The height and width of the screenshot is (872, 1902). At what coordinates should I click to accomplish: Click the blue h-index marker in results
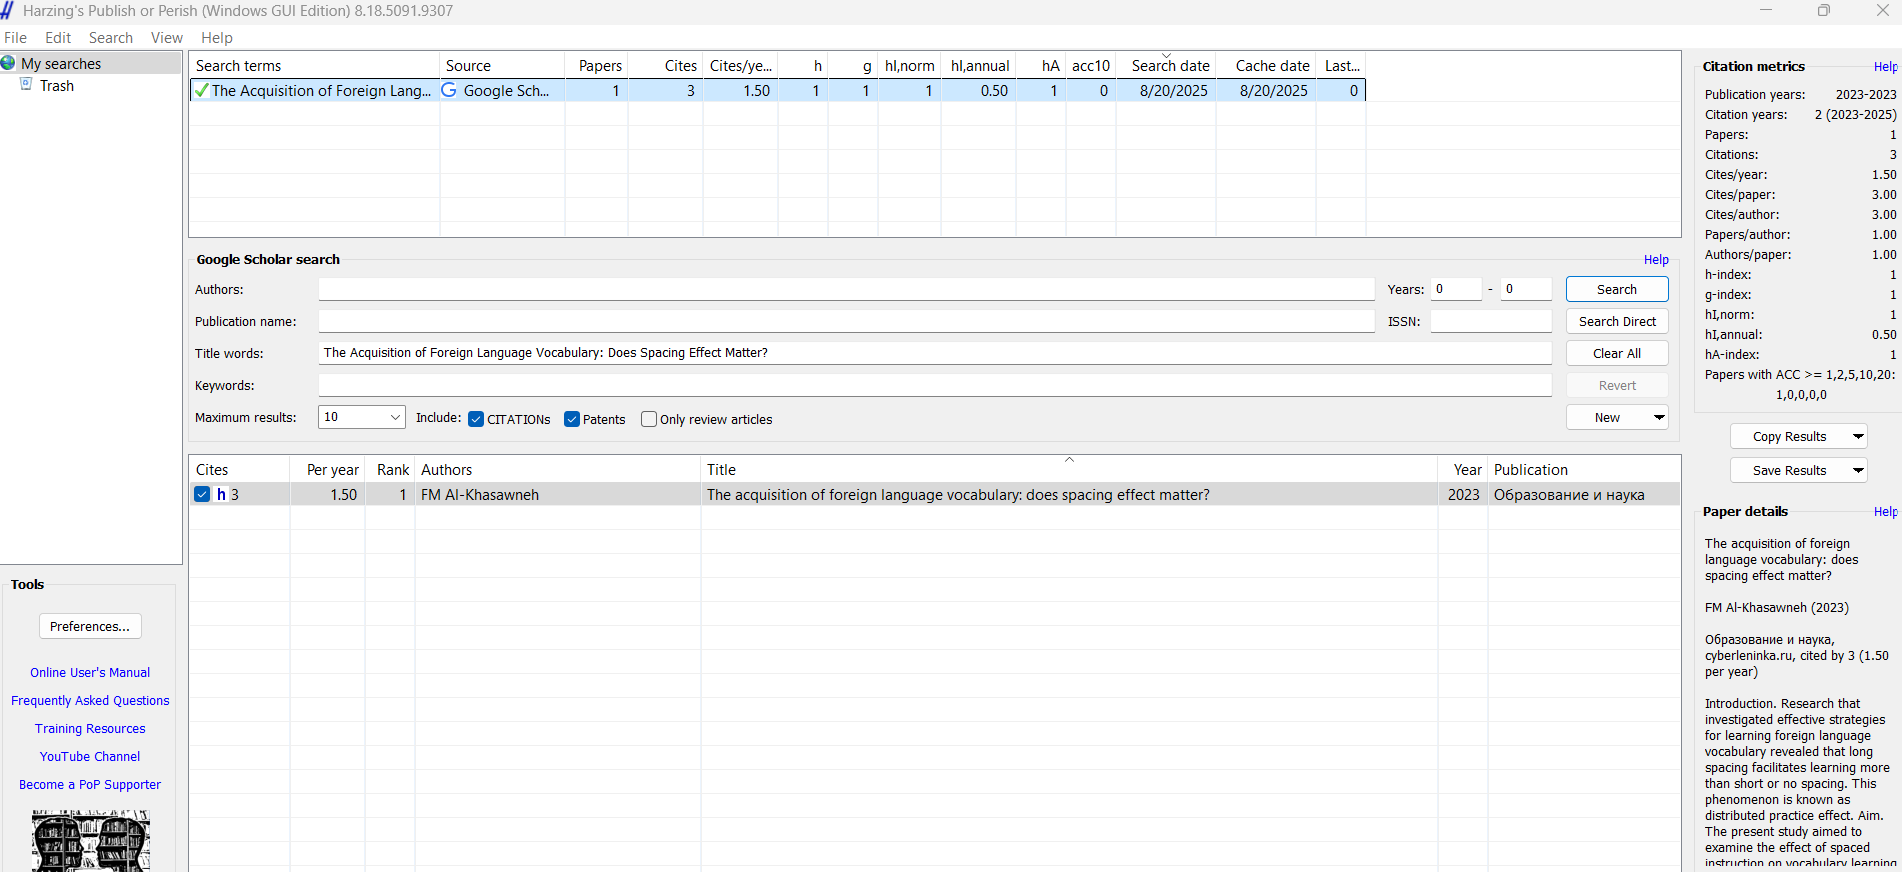[221, 494]
